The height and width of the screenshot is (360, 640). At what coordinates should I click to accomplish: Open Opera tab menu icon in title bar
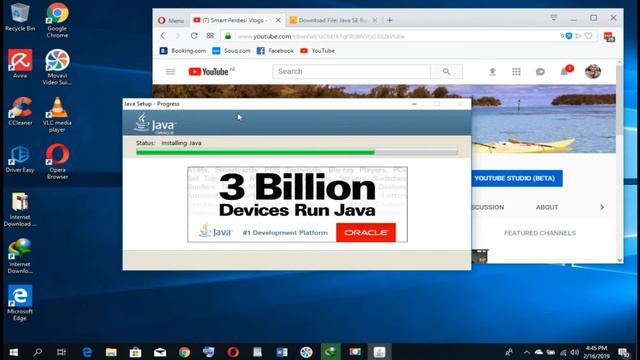pyautogui.click(x=553, y=18)
